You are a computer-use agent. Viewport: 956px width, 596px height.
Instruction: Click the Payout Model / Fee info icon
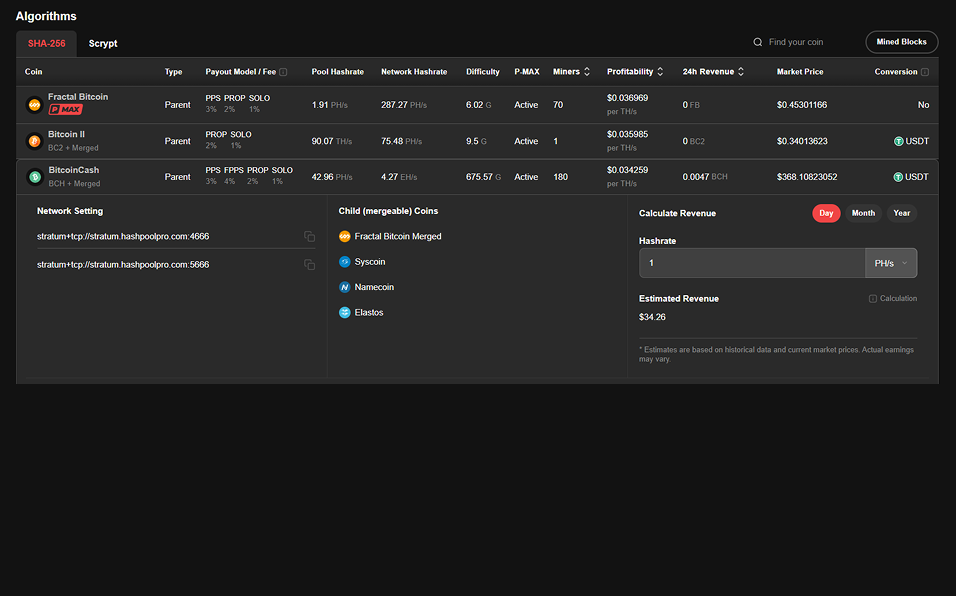point(283,72)
